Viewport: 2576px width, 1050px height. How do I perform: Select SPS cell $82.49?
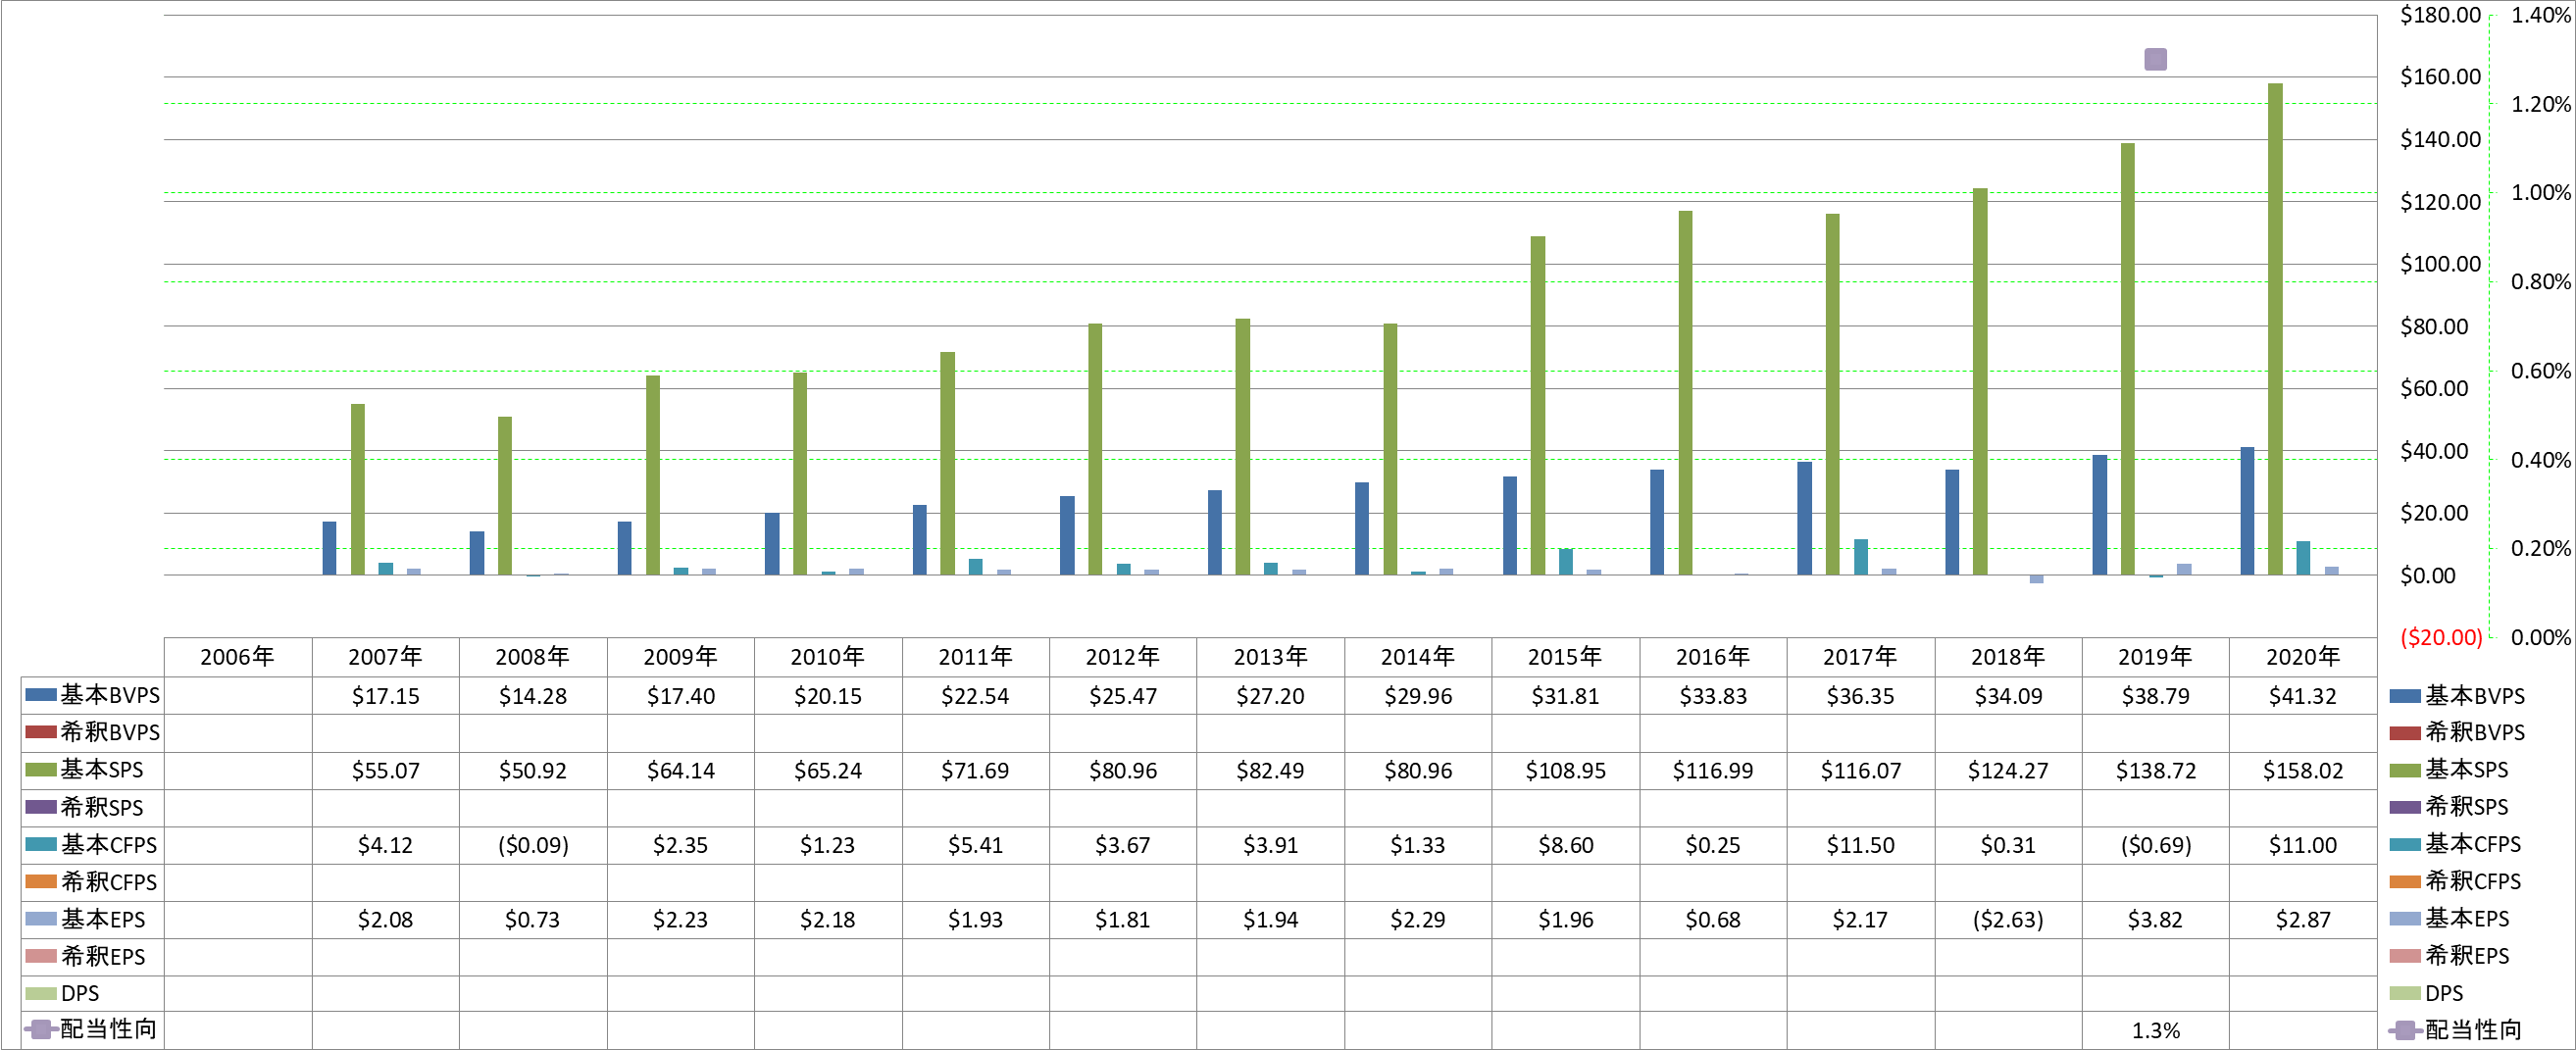coord(1270,771)
